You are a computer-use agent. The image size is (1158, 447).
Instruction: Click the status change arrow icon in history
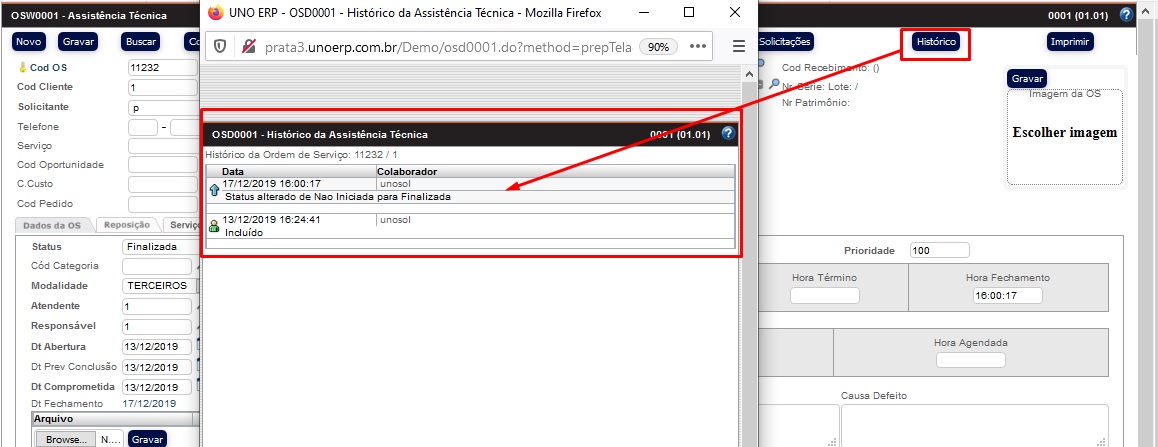tap(214, 189)
